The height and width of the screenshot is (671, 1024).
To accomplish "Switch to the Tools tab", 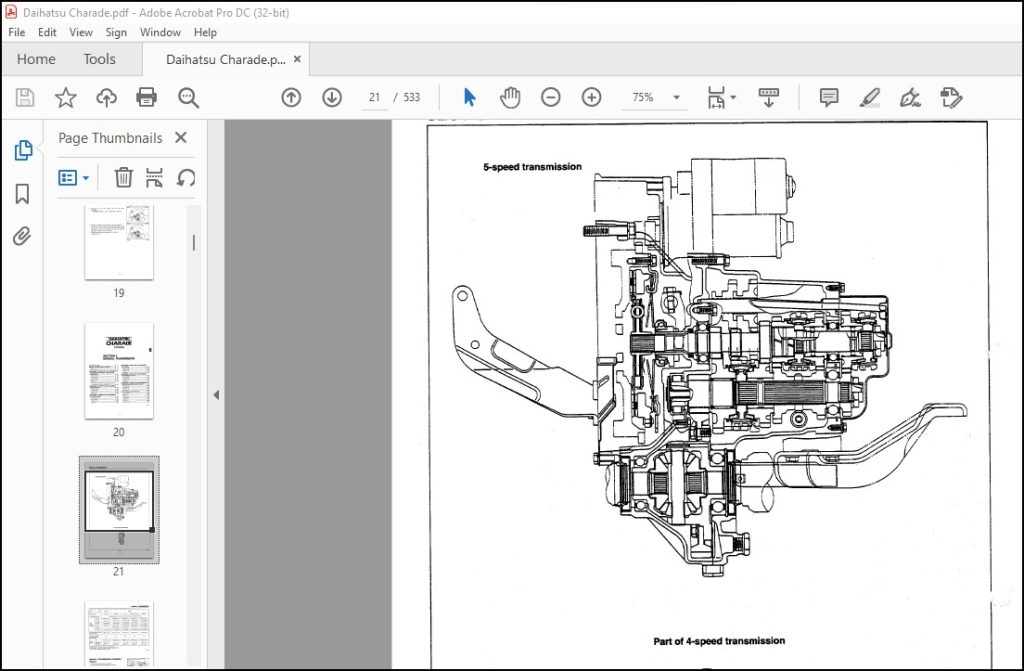I will [99, 59].
